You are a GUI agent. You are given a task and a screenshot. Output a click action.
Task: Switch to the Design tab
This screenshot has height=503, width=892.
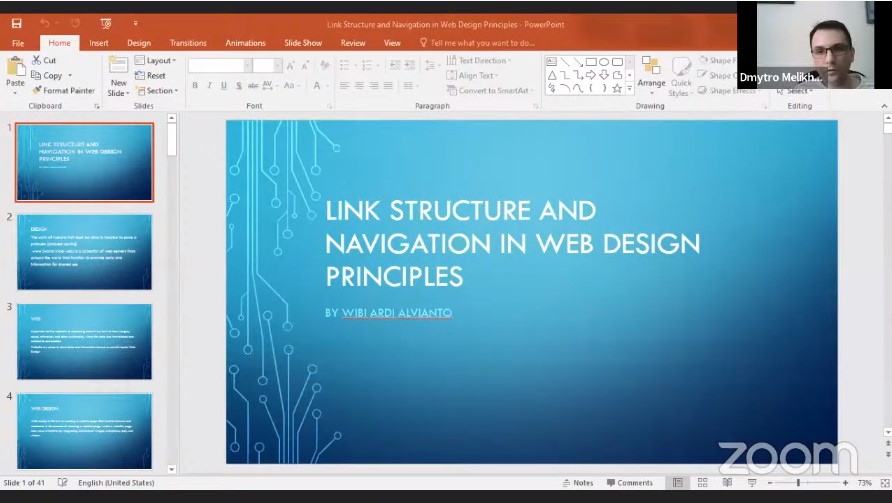click(x=139, y=43)
